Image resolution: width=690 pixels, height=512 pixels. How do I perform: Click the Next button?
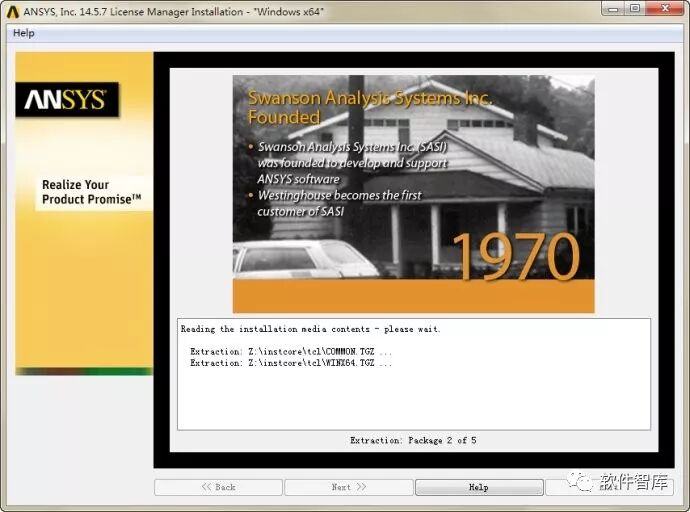tap(349, 487)
